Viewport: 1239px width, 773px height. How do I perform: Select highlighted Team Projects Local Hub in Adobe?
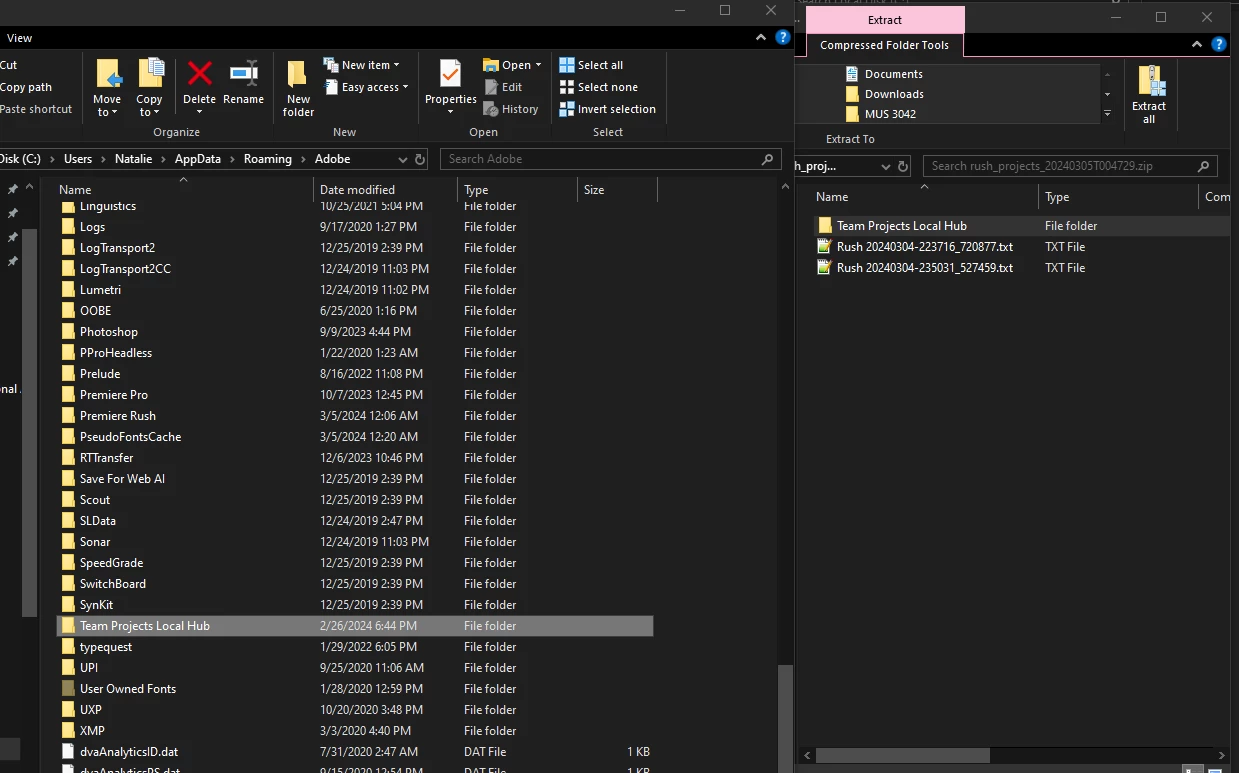355,626
